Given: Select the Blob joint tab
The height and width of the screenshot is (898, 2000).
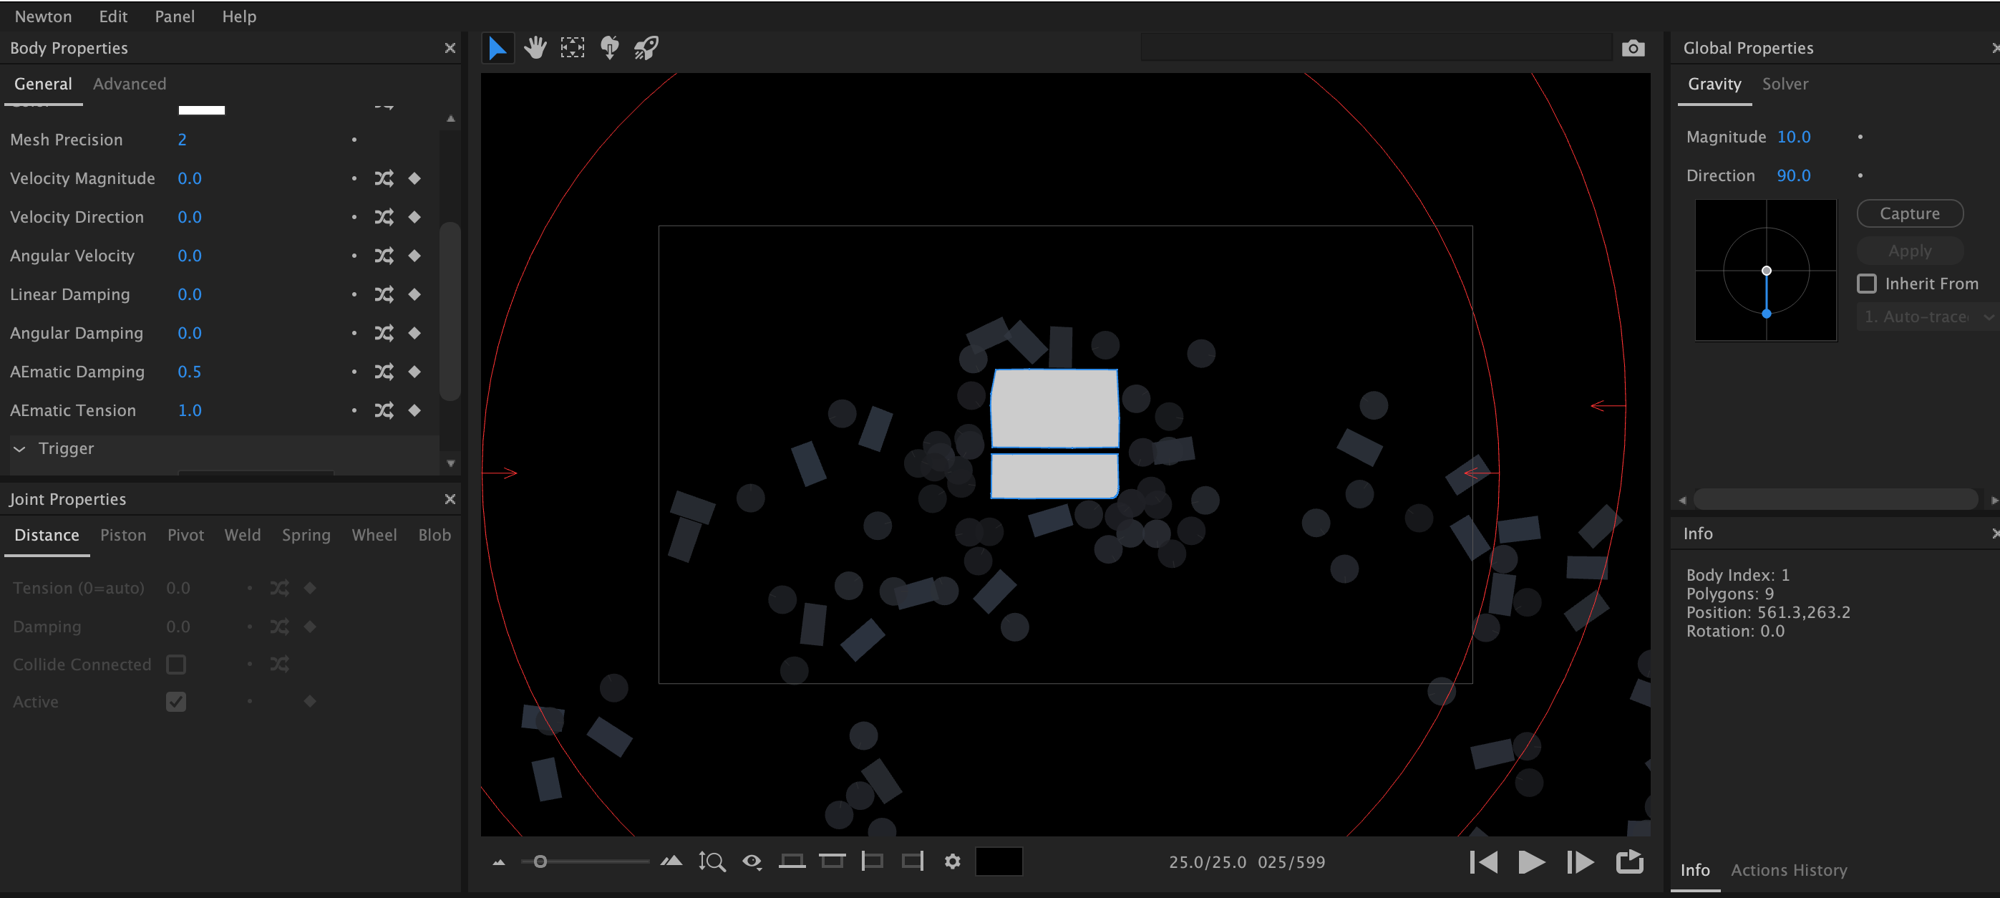Looking at the screenshot, I should (x=434, y=535).
